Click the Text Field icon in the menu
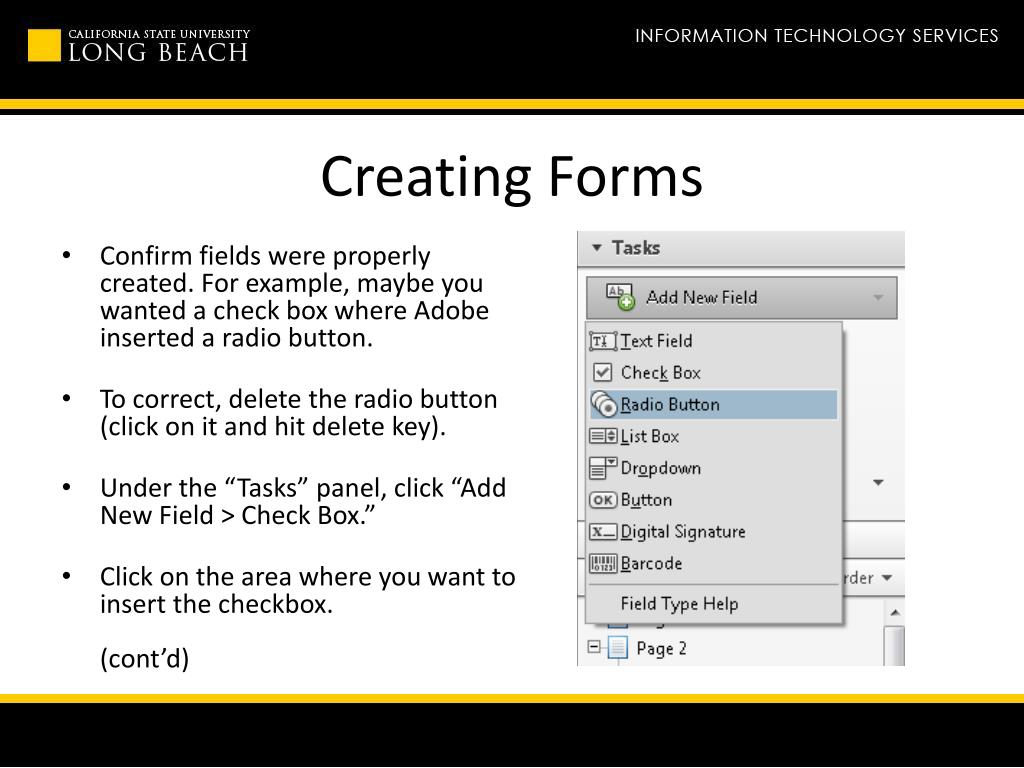This screenshot has height=768, width=1024. pos(602,341)
